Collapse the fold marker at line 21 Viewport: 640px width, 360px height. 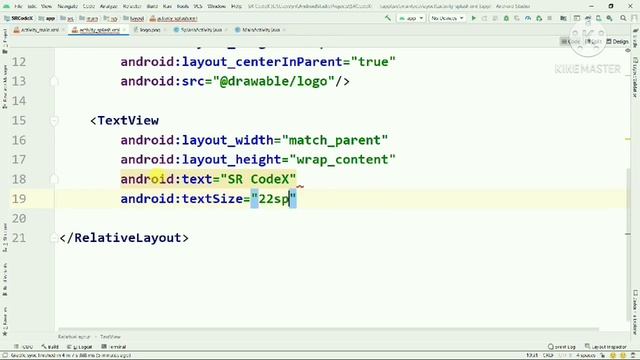[54, 238]
